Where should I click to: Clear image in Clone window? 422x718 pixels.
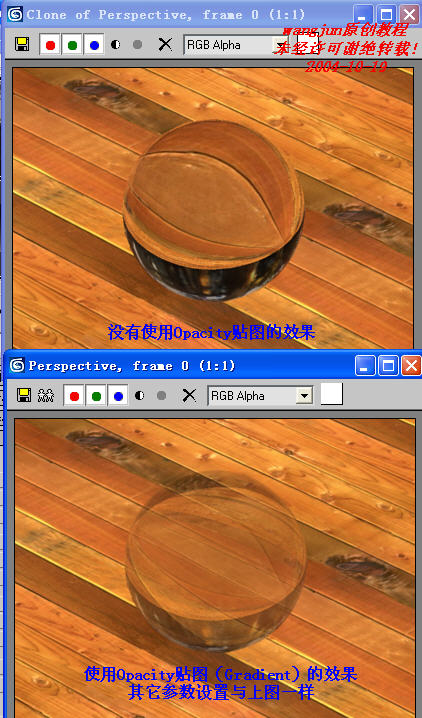pyautogui.click(x=165, y=44)
